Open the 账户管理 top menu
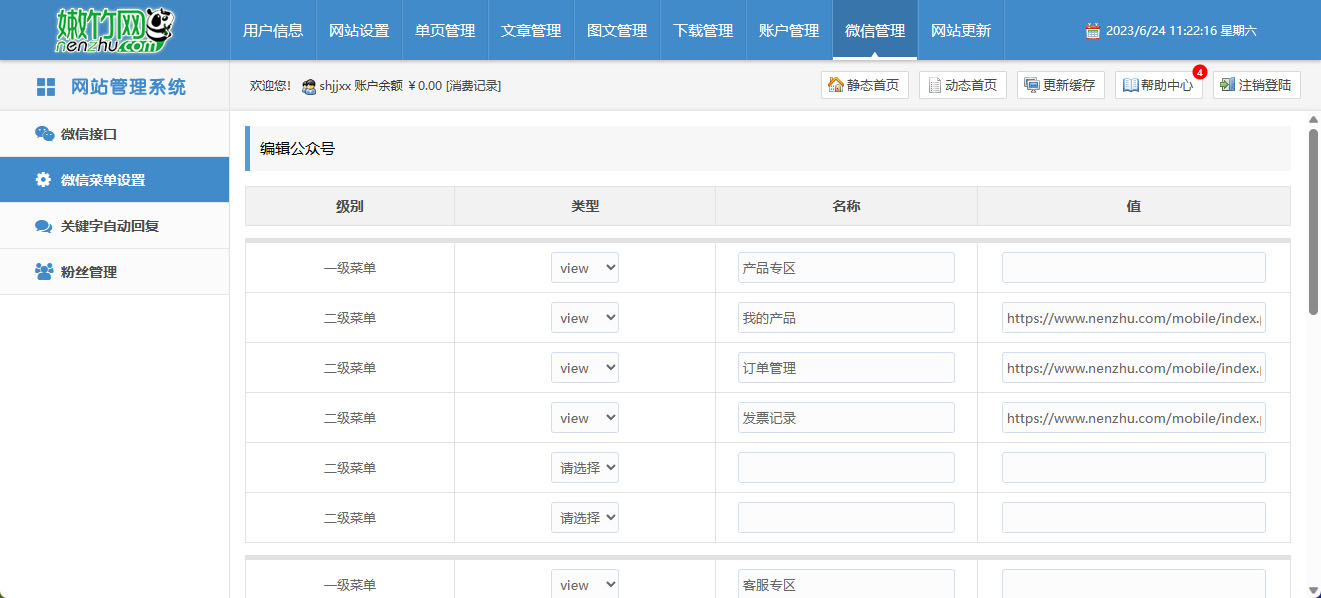This screenshot has width=1321, height=598. (x=789, y=31)
